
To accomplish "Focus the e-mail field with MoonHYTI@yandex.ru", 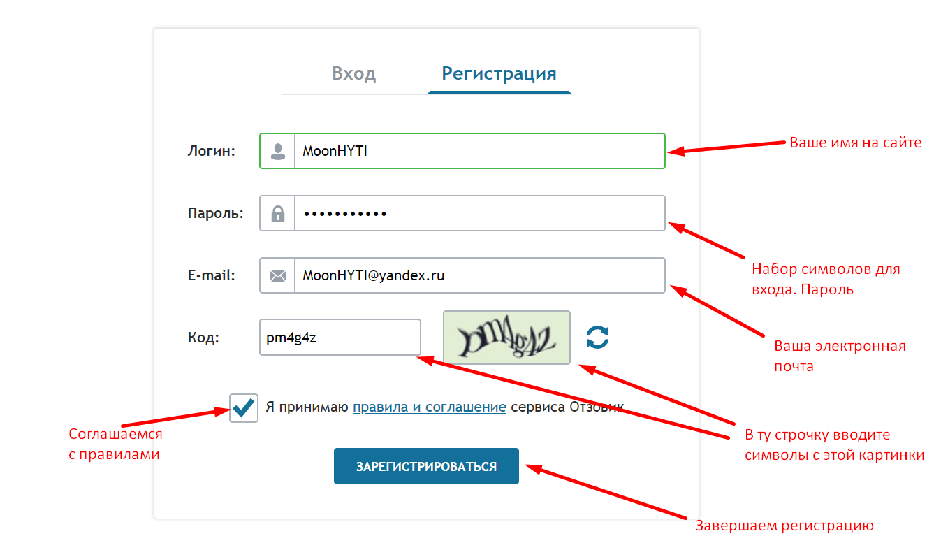I will click(478, 275).
